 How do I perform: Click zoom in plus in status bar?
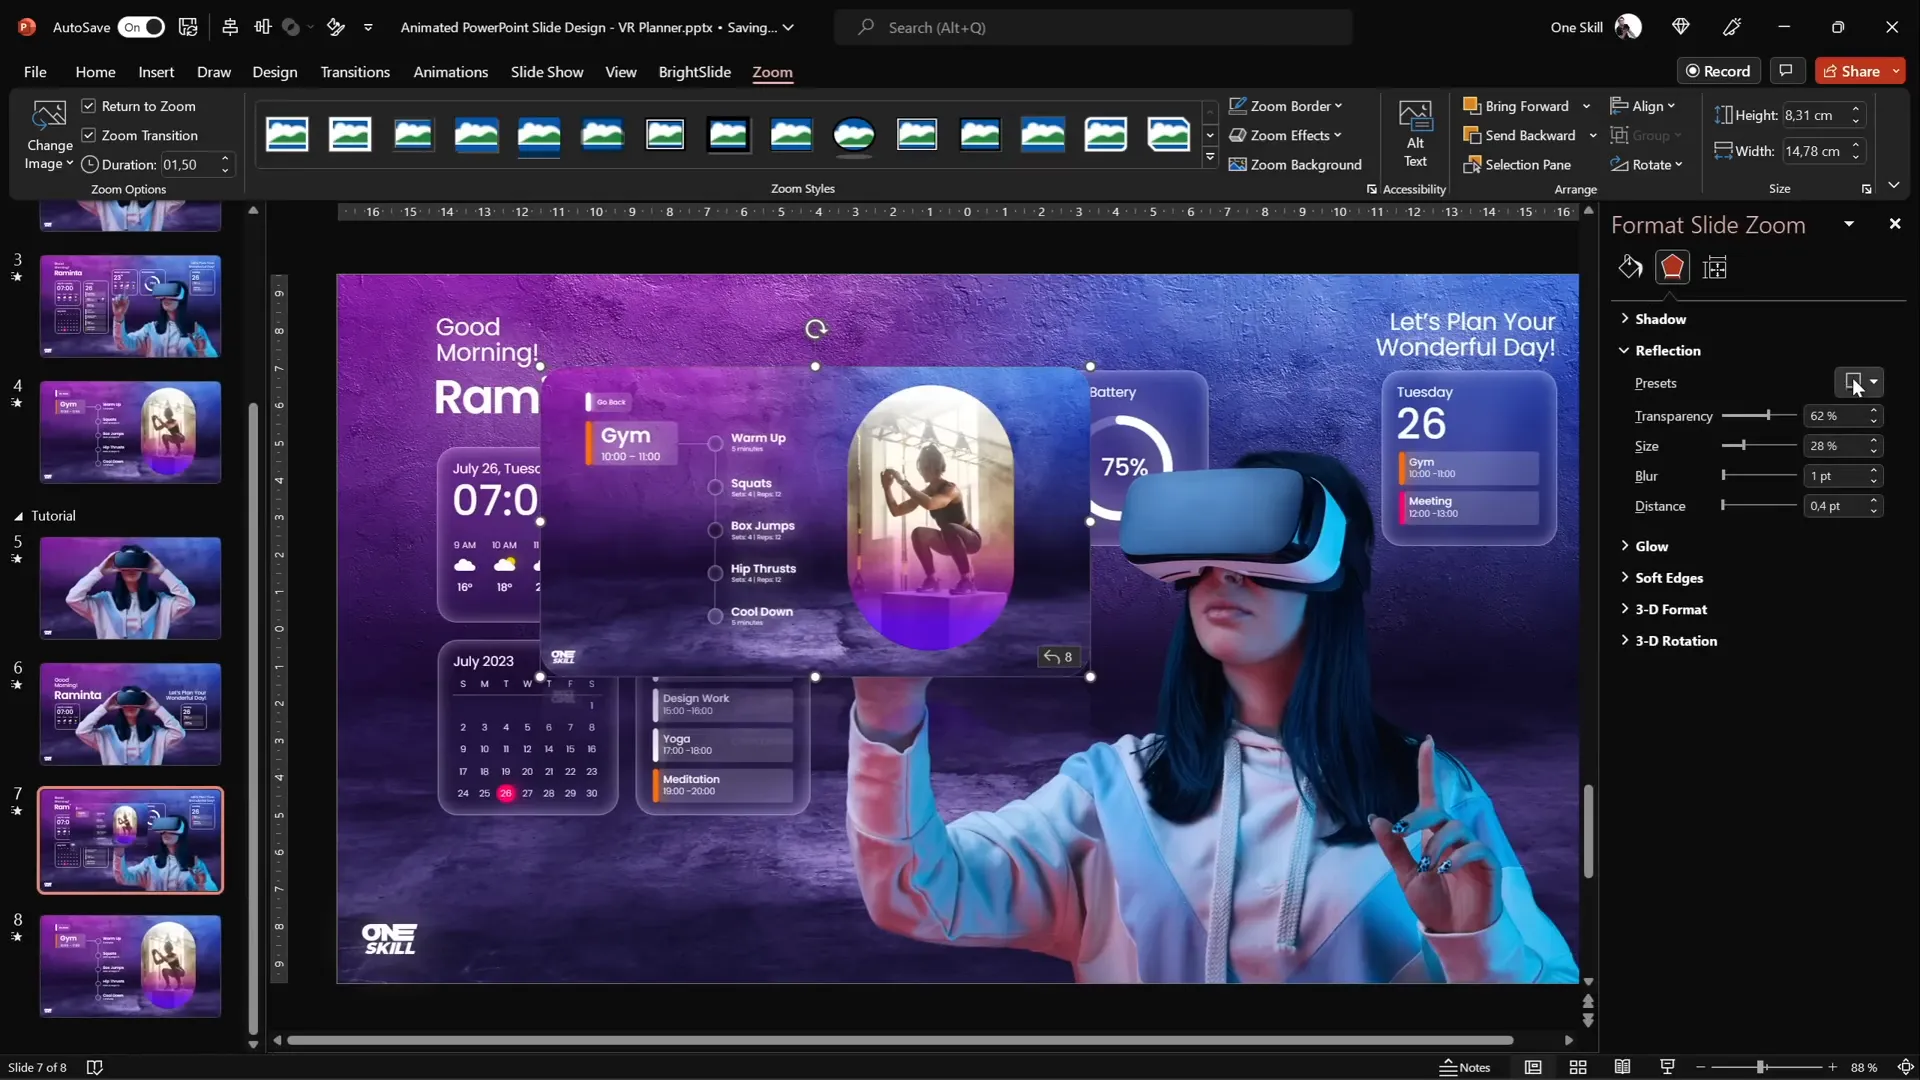coord(1832,1067)
